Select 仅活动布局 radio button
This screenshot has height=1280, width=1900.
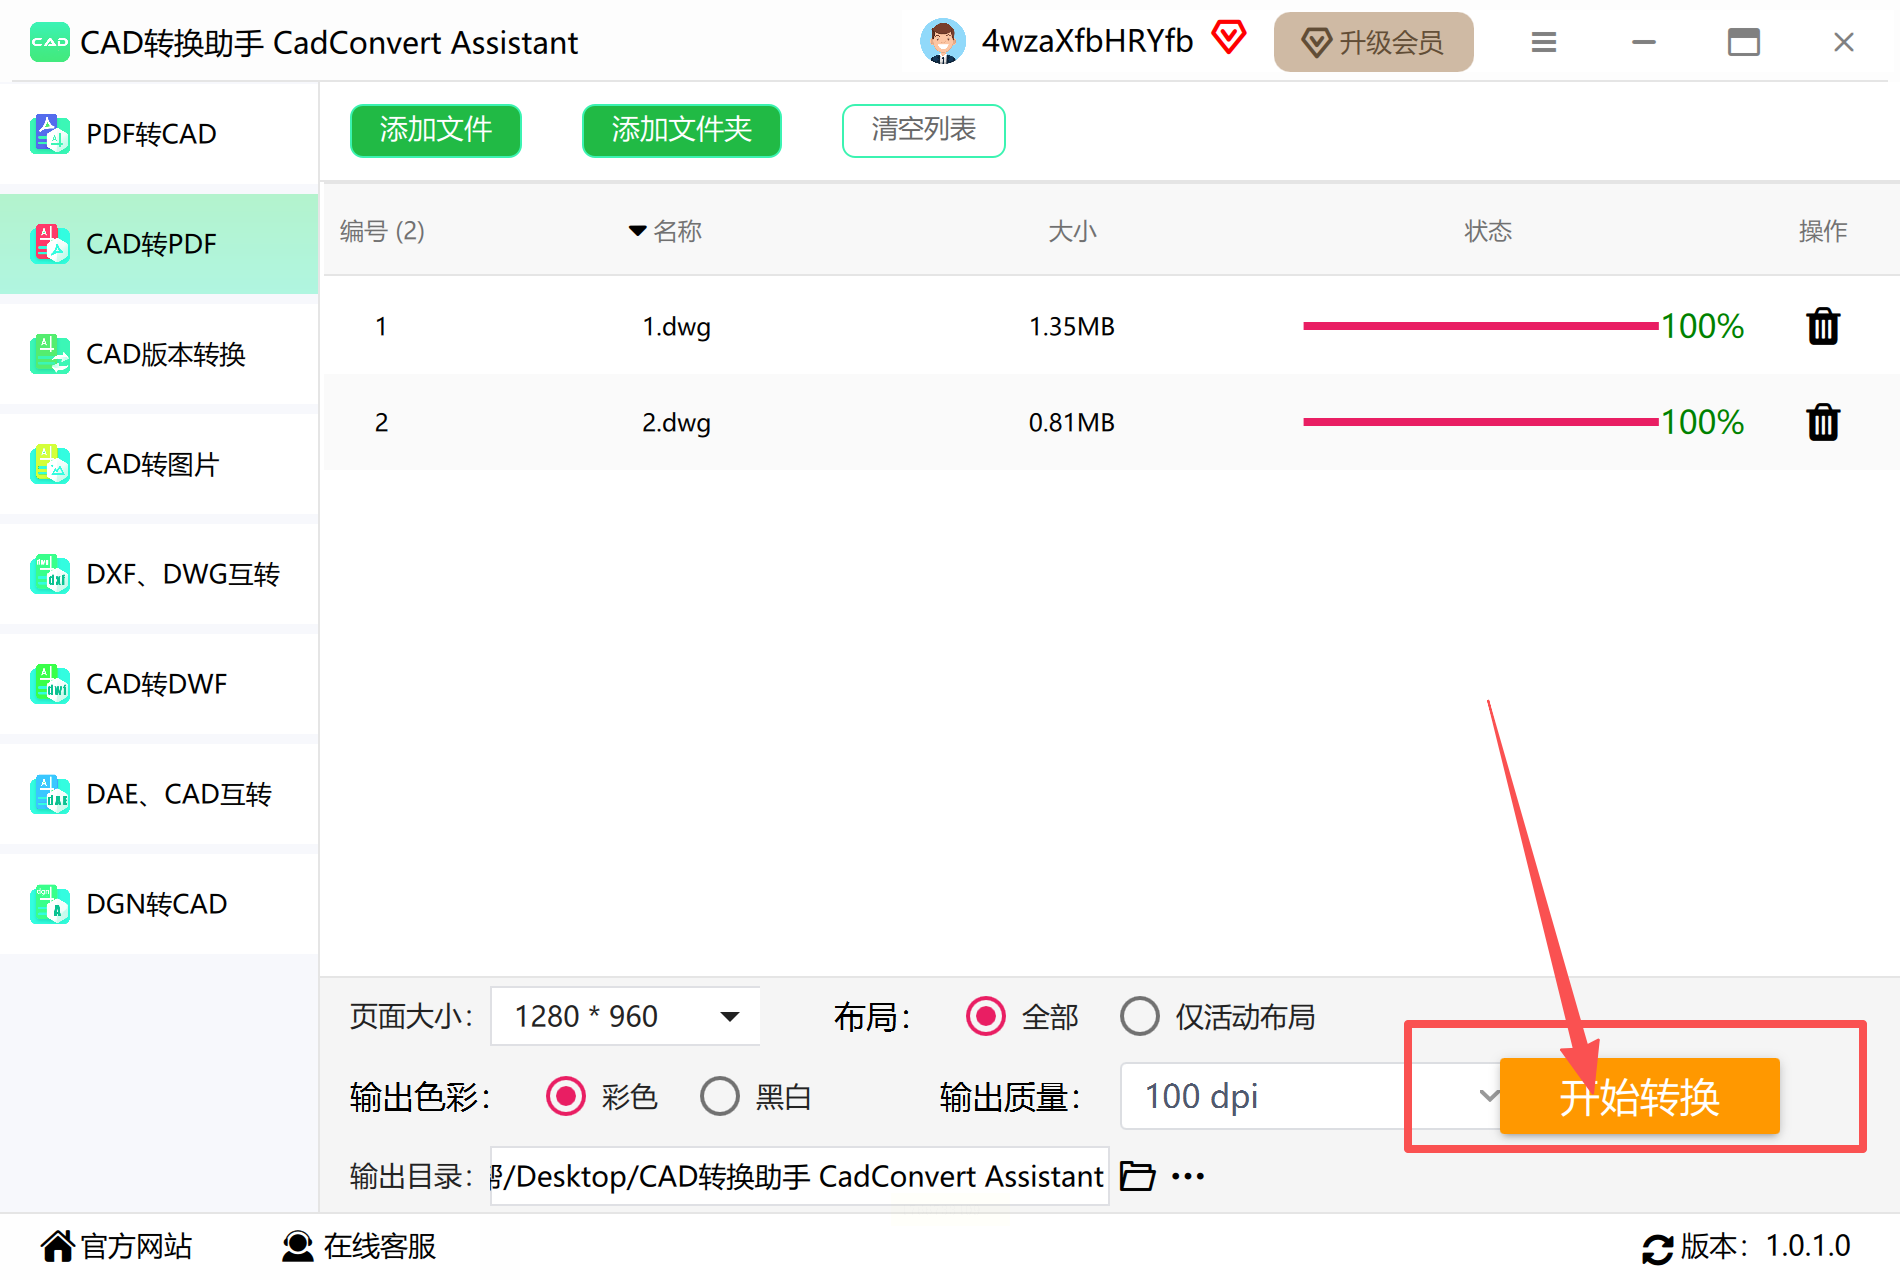[x=1139, y=1017]
